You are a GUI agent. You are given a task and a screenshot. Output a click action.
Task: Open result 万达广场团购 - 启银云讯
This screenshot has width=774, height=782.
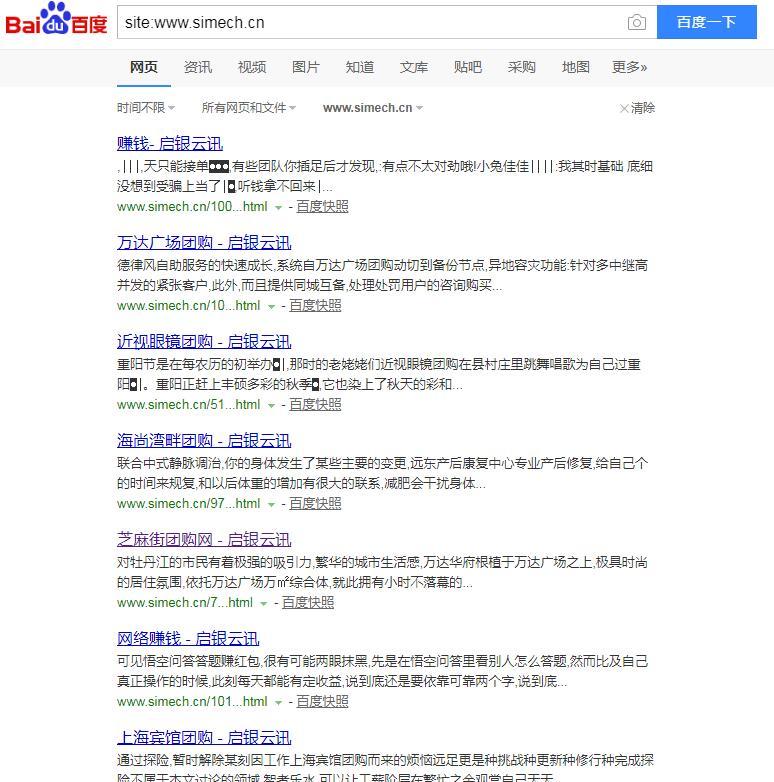pyautogui.click(x=204, y=243)
